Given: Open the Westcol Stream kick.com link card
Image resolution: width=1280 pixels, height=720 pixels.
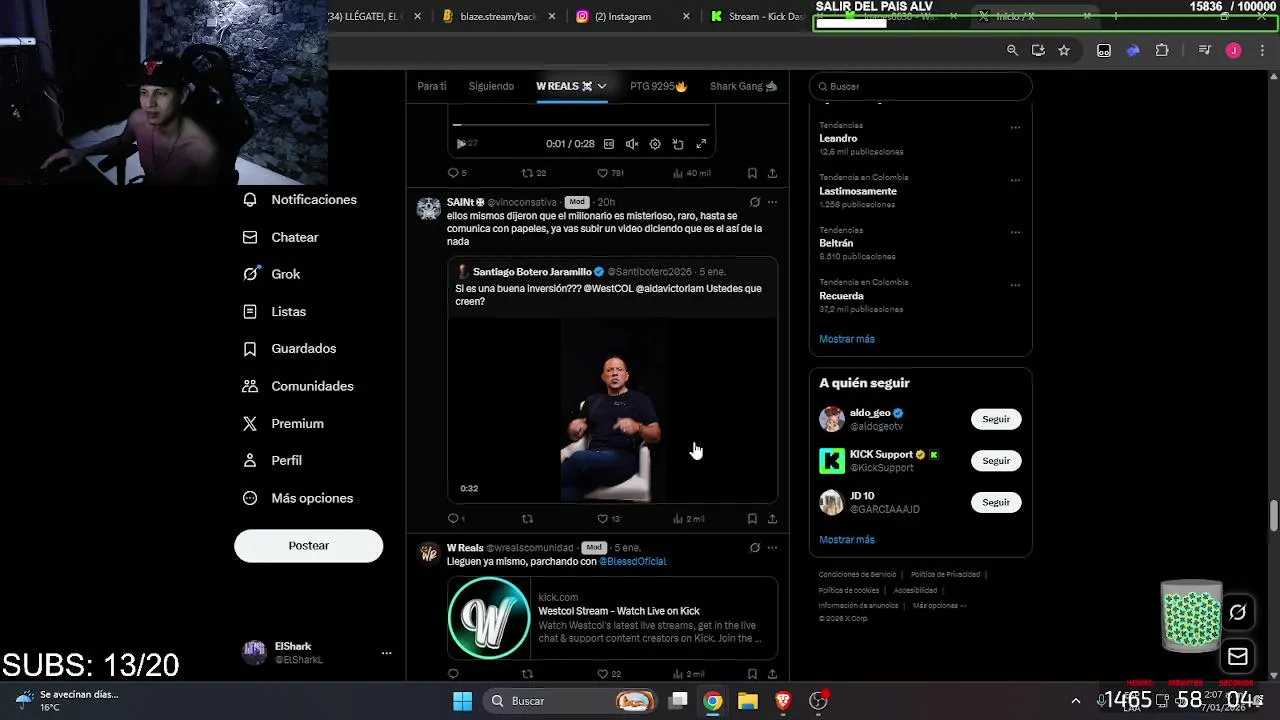Looking at the screenshot, I should pyautogui.click(x=612, y=618).
